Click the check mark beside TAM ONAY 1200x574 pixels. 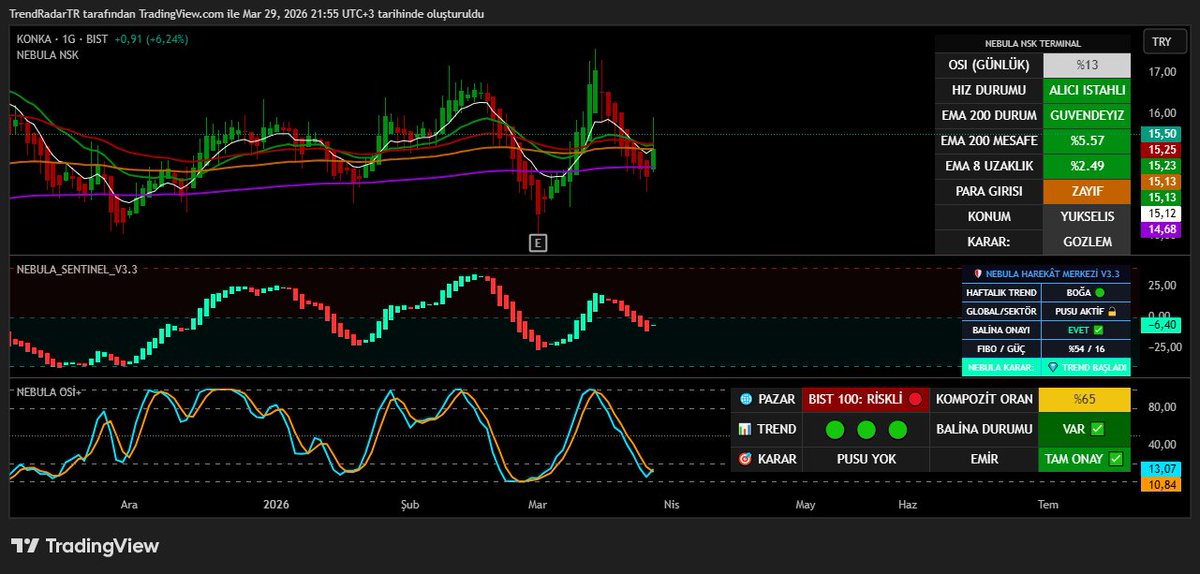1116,459
